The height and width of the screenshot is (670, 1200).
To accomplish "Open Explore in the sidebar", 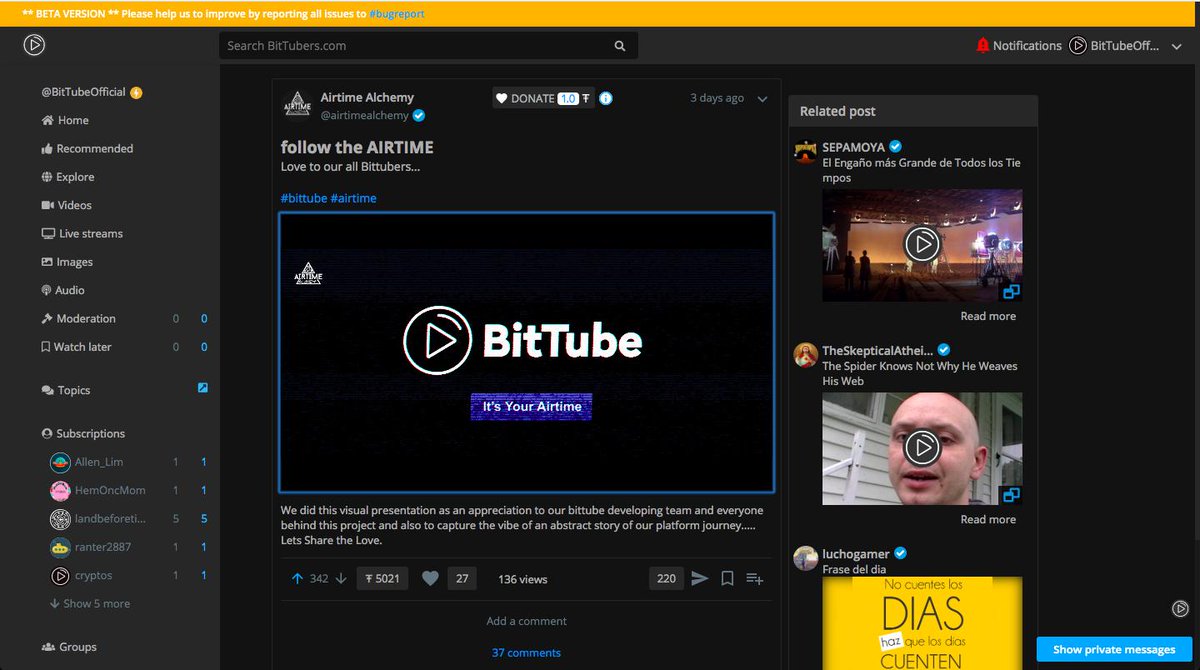I will click(x=68, y=177).
